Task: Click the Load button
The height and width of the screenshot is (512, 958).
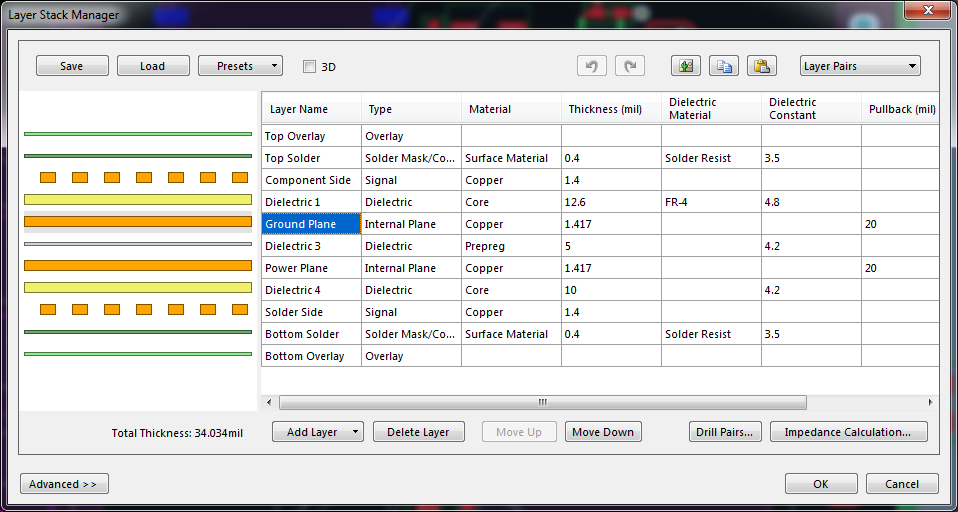Action: pyautogui.click(x=153, y=66)
